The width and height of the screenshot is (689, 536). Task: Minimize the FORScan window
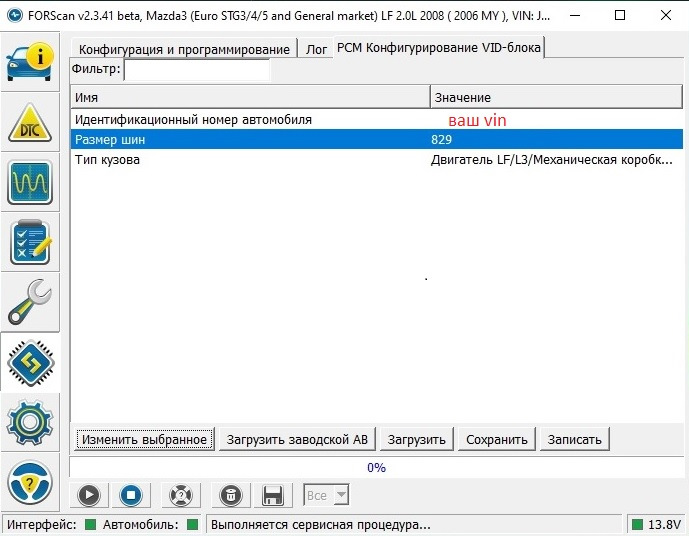click(575, 15)
